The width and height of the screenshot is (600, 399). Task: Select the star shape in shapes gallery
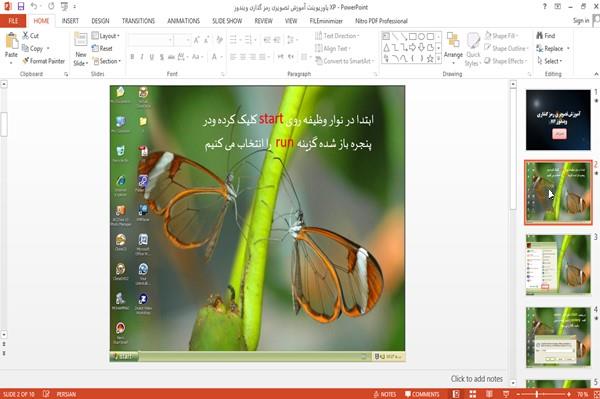430,59
